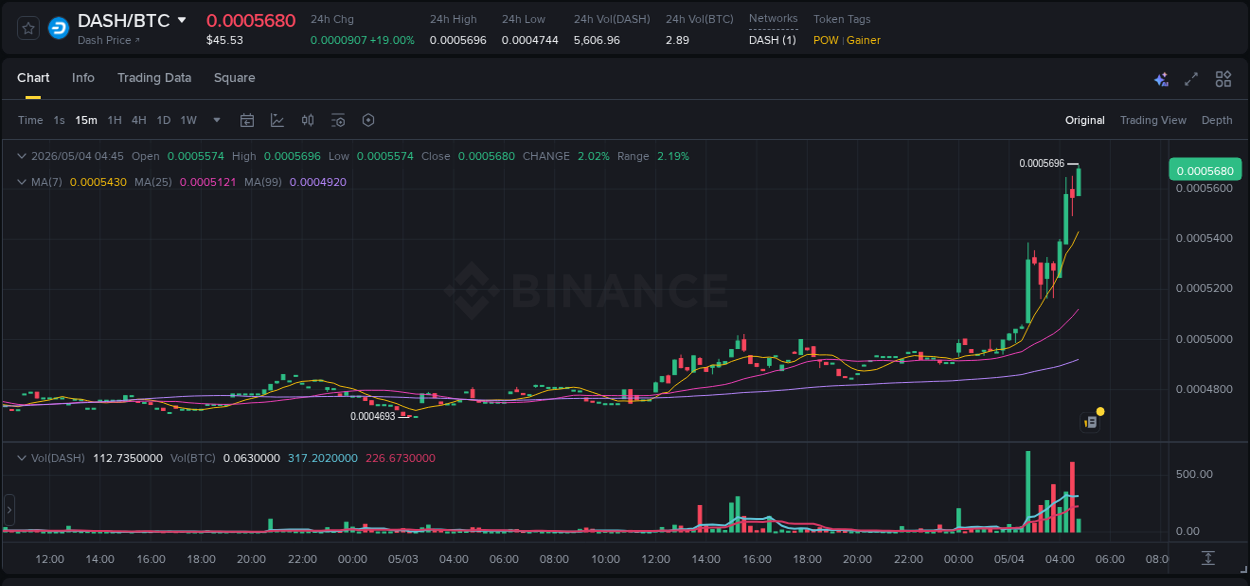Screen dimensions: 1250x586
Task: Click the 24h Low value 0.0004744
Action: [x=530, y=40]
